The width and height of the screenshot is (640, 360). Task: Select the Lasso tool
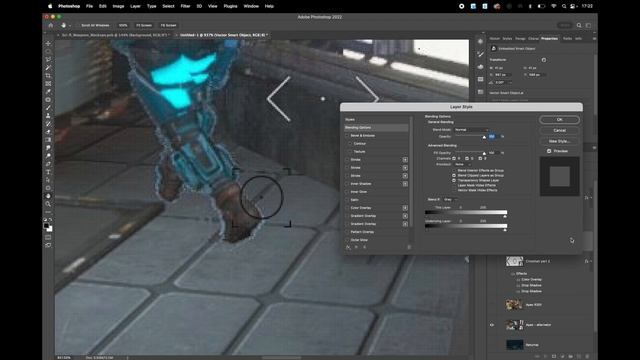click(x=48, y=60)
